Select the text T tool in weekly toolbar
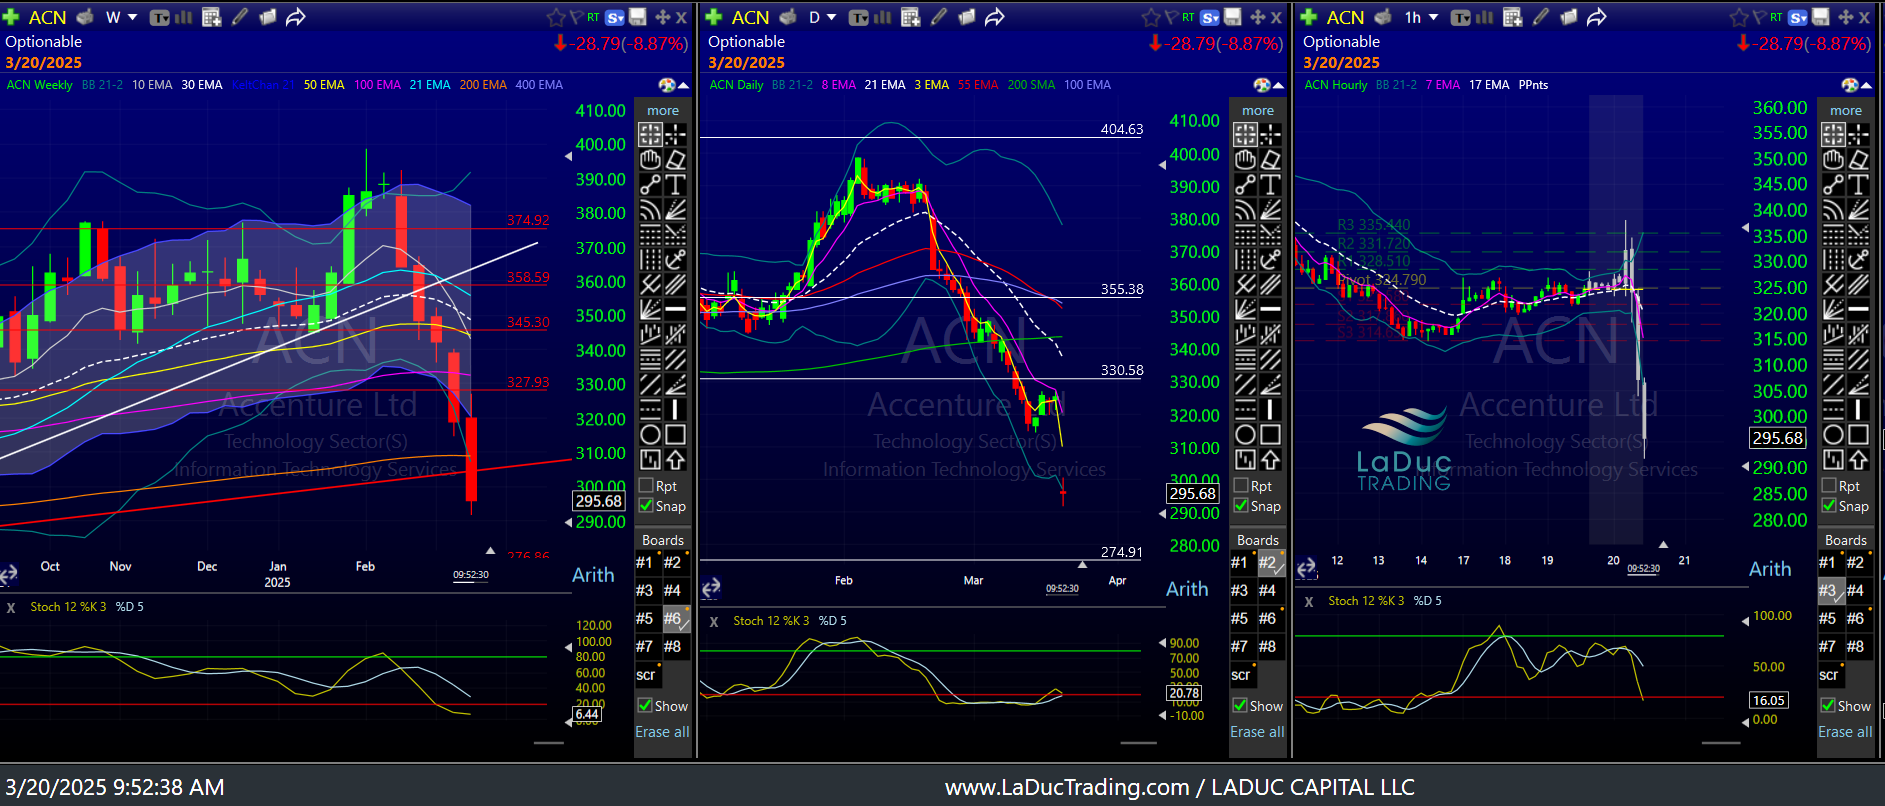This screenshot has height=806, width=1885. pyautogui.click(x=676, y=184)
